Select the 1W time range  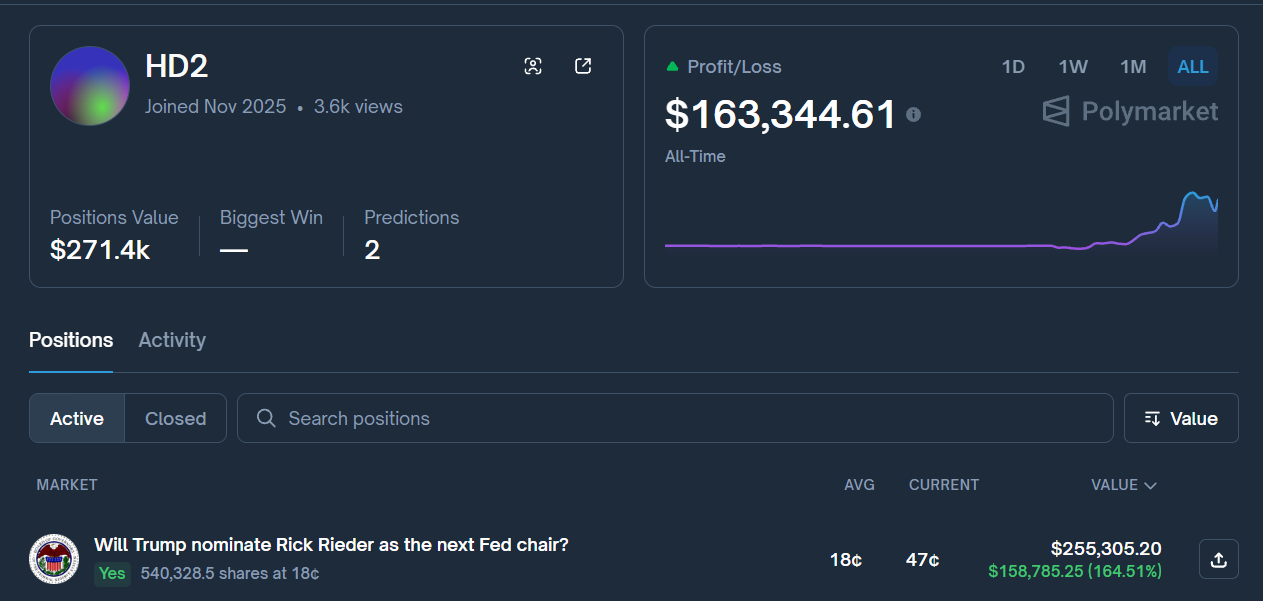[x=1073, y=67]
